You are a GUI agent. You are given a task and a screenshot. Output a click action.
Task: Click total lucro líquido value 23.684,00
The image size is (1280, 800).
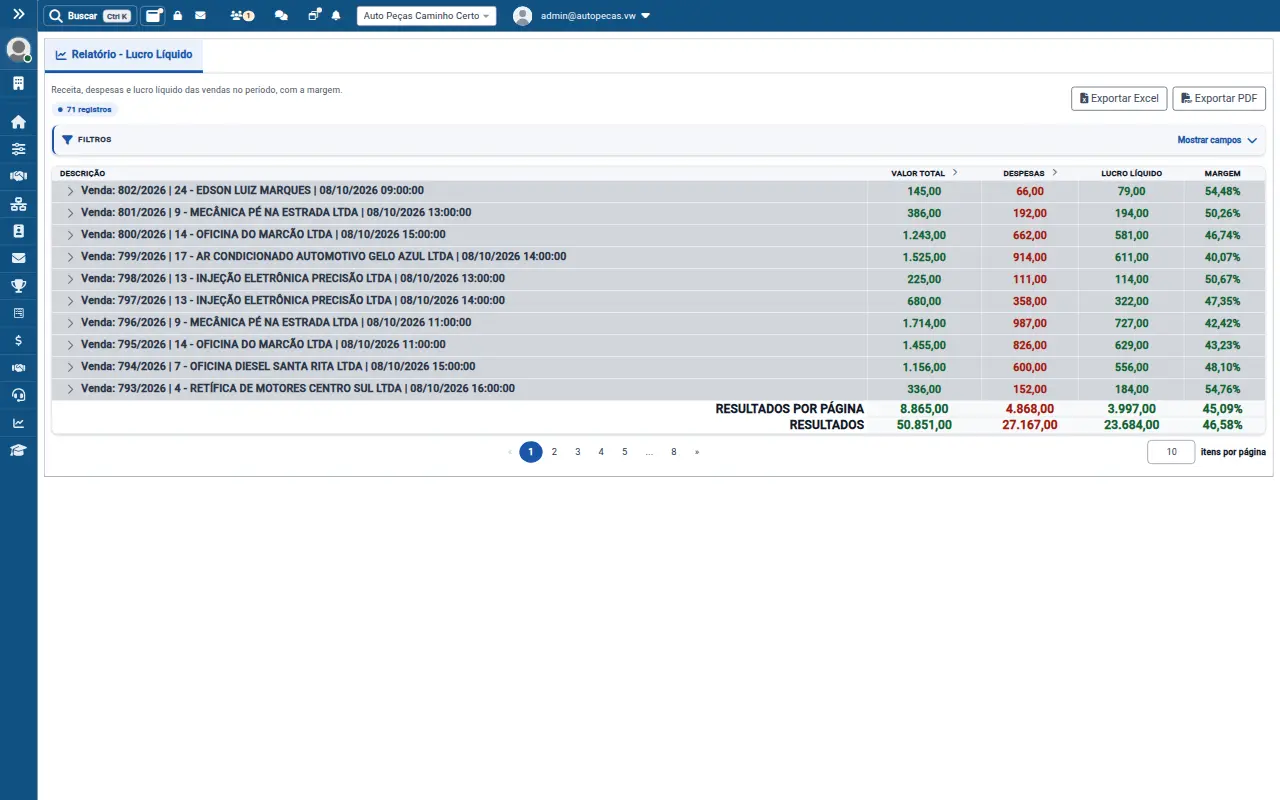tap(1130, 425)
